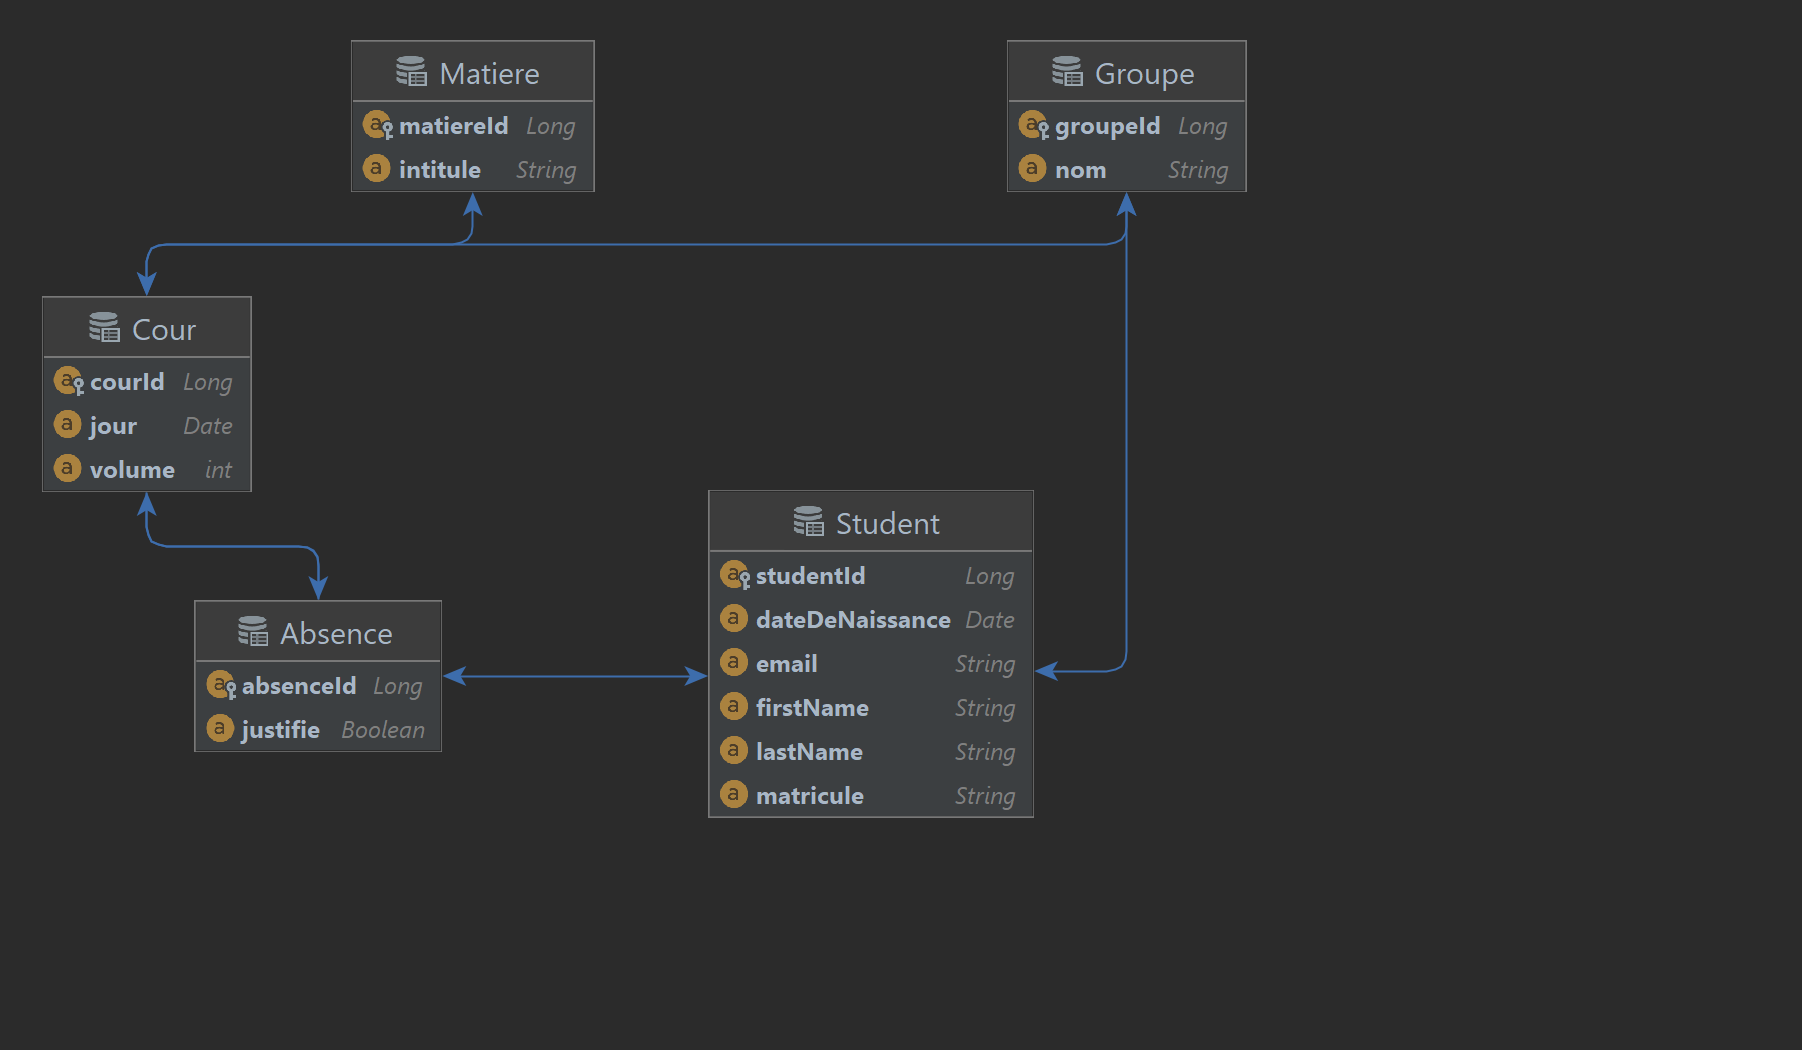
Task: Click the database icon in the Absence header
Action: [x=252, y=630]
